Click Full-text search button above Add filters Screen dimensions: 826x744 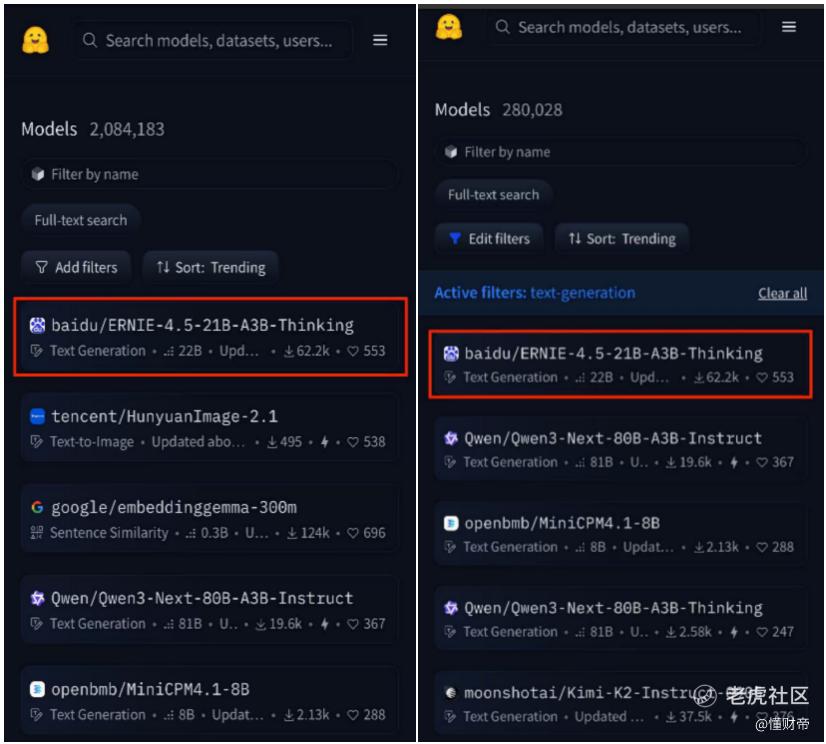click(x=81, y=220)
